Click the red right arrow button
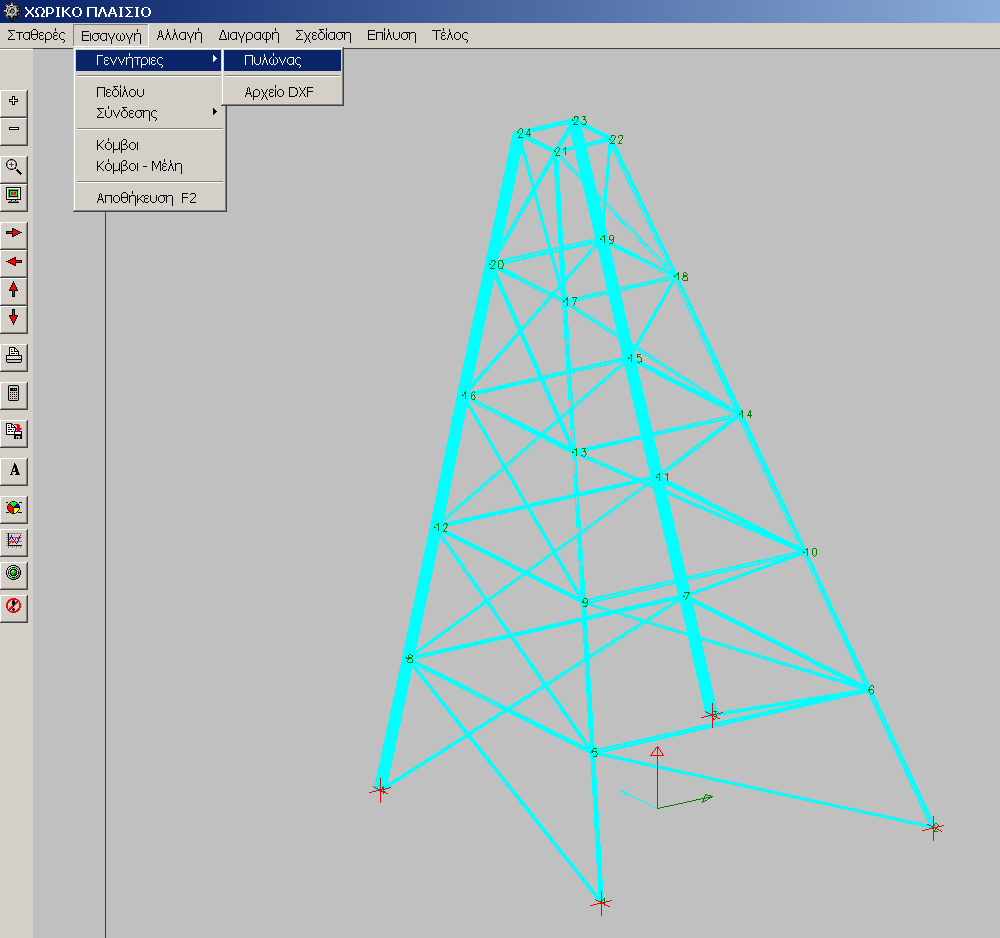The height and width of the screenshot is (938, 1000). (13, 233)
